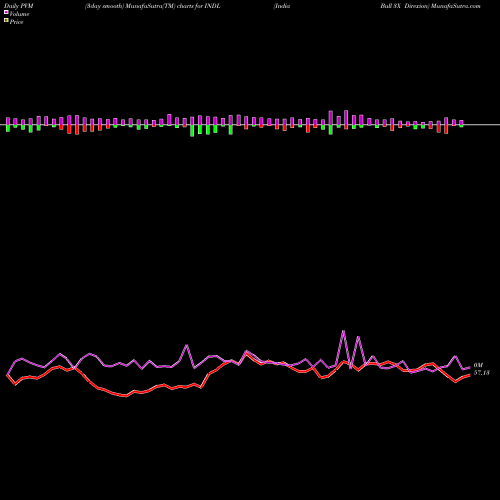500x500 pixels.
Task: Click the India text in header
Action: [x=282, y=6]
